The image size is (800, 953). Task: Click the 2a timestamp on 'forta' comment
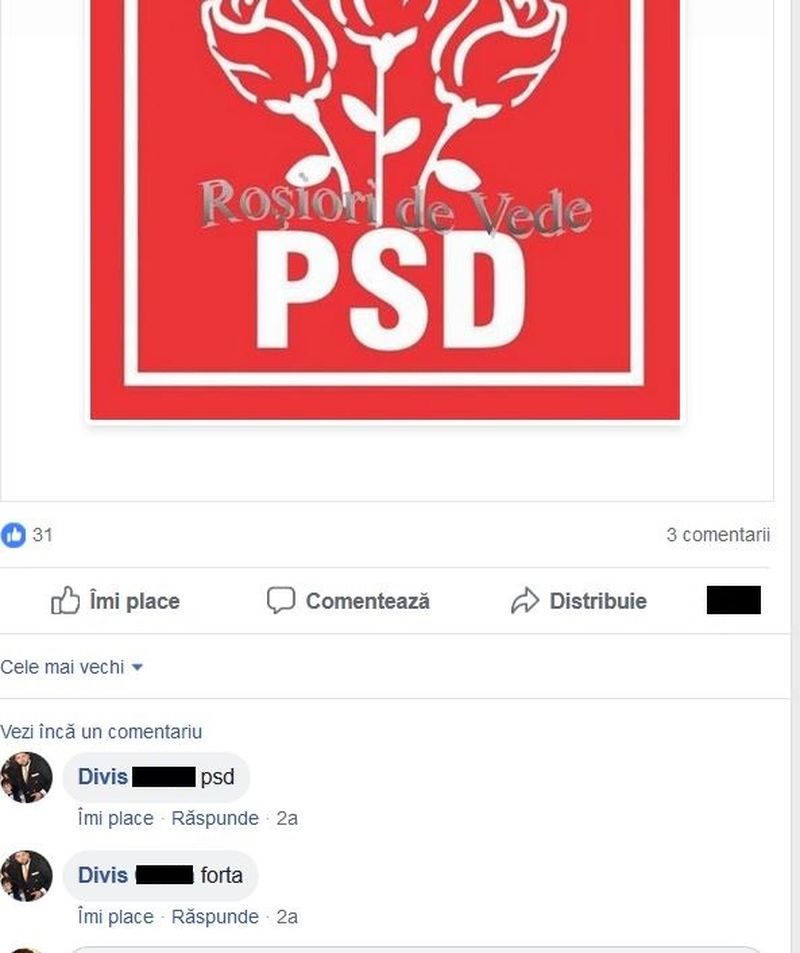click(287, 917)
